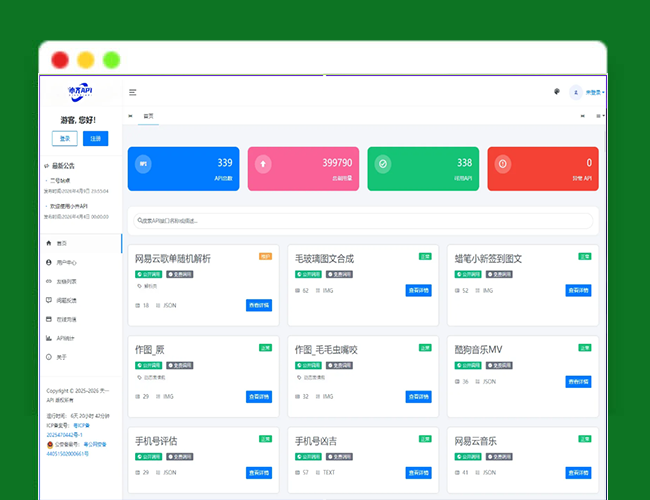Image resolution: width=650 pixels, height=500 pixels.
Task: Click the right tab-scroll arrow in the tab bar
Action: tap(582, 116)
